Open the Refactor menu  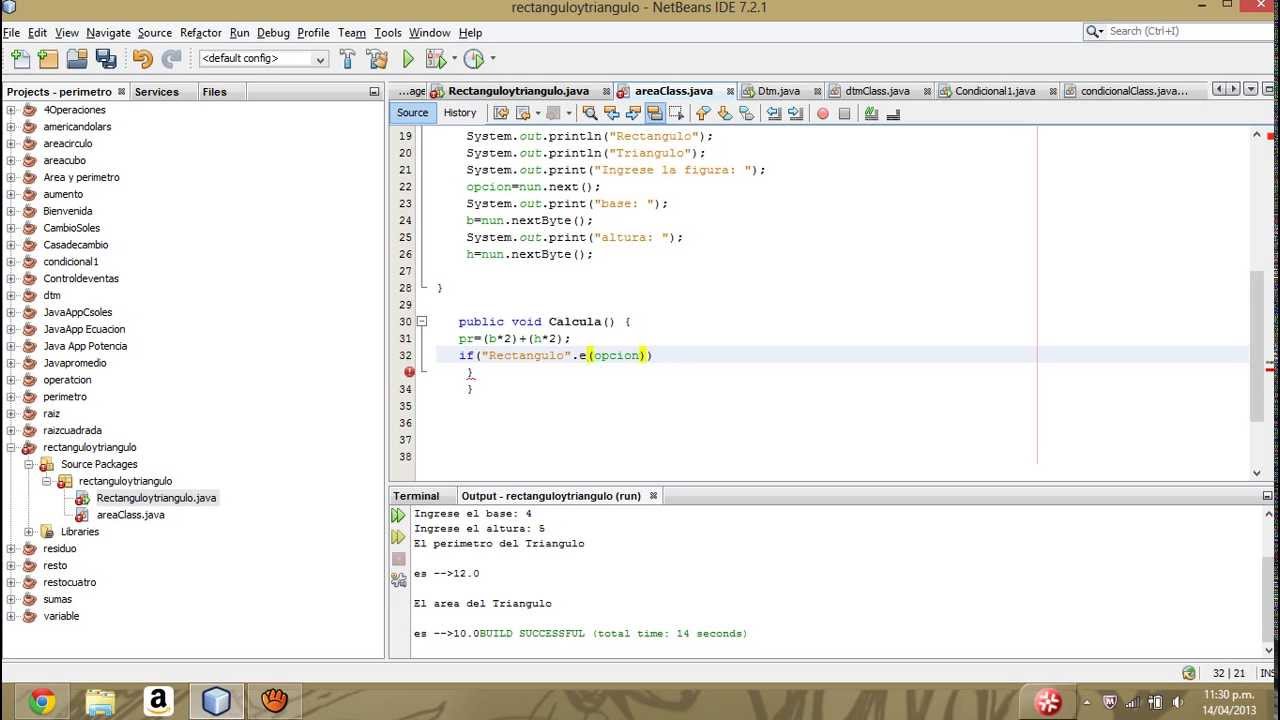201,33
